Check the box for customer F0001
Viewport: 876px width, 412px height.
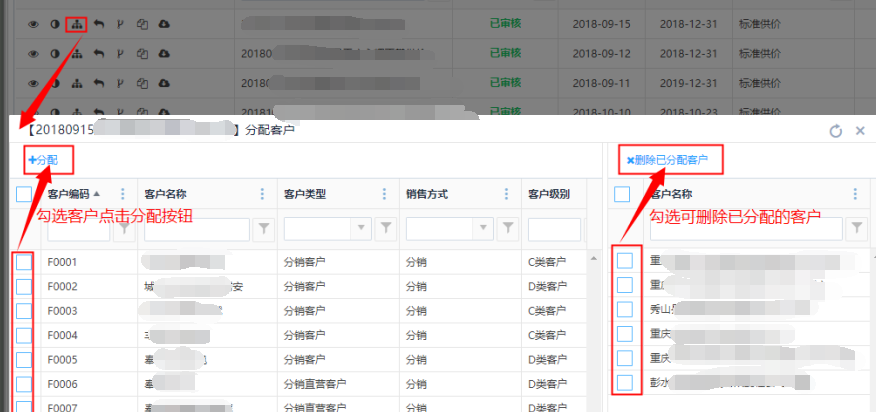[25, 262]
